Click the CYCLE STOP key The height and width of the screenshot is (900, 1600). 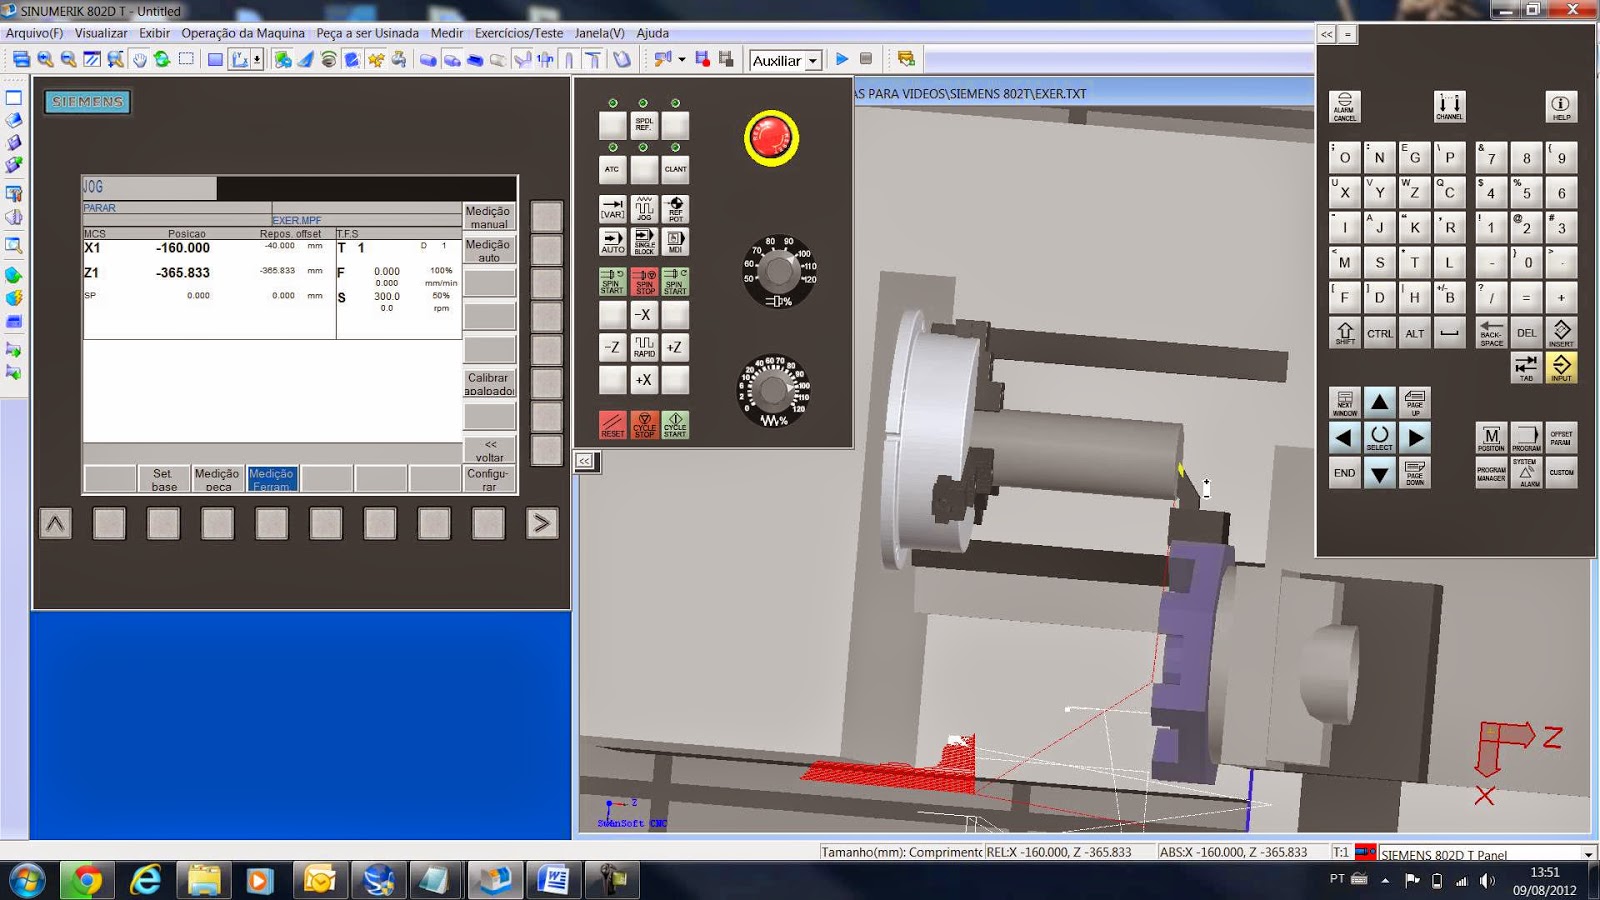click(x=644, y=425)
